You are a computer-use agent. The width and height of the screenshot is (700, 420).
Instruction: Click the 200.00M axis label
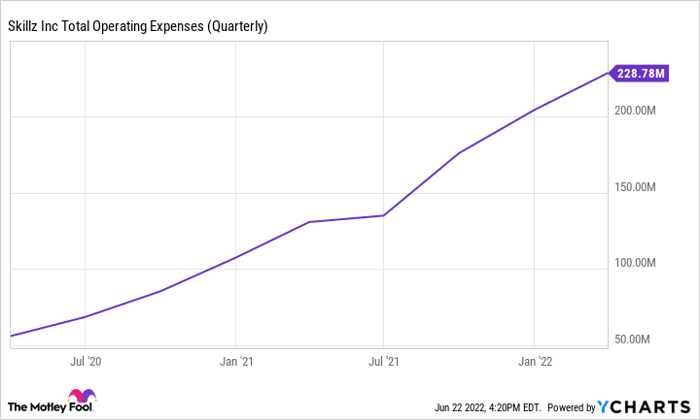coord(635,110)
